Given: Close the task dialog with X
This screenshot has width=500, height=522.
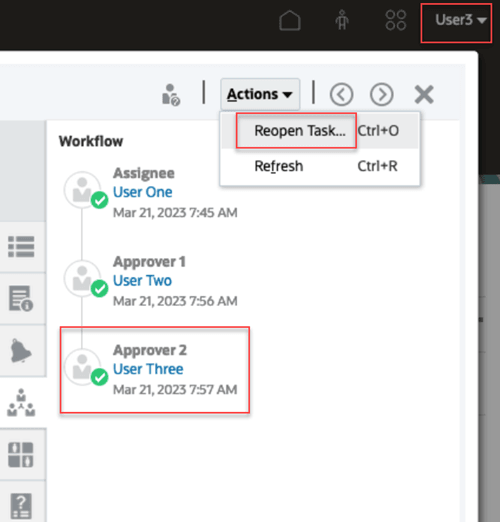Looking at the screenshot, I should tap(424, 94).
